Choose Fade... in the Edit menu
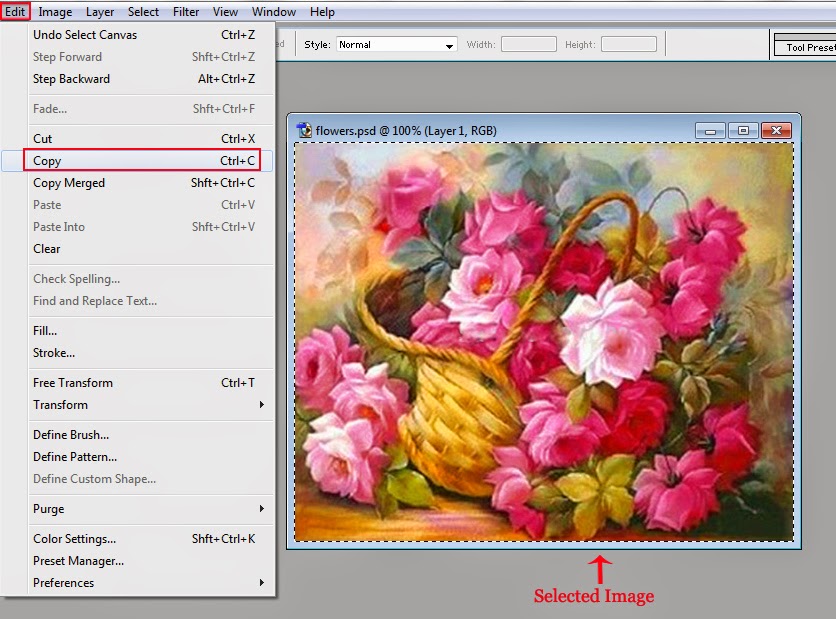836x619 pixels. pyautogui.click(x=143, y=109)
